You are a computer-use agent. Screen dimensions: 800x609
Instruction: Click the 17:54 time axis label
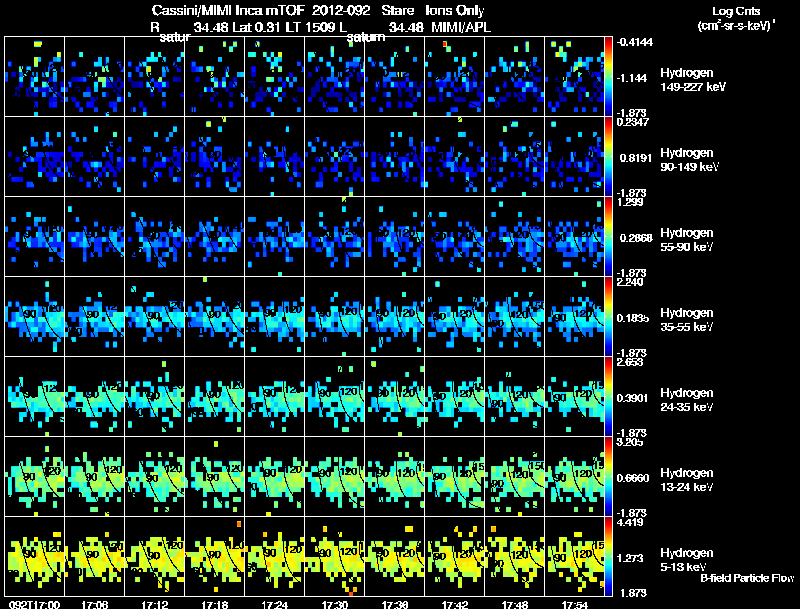click(x=574, y=604)
